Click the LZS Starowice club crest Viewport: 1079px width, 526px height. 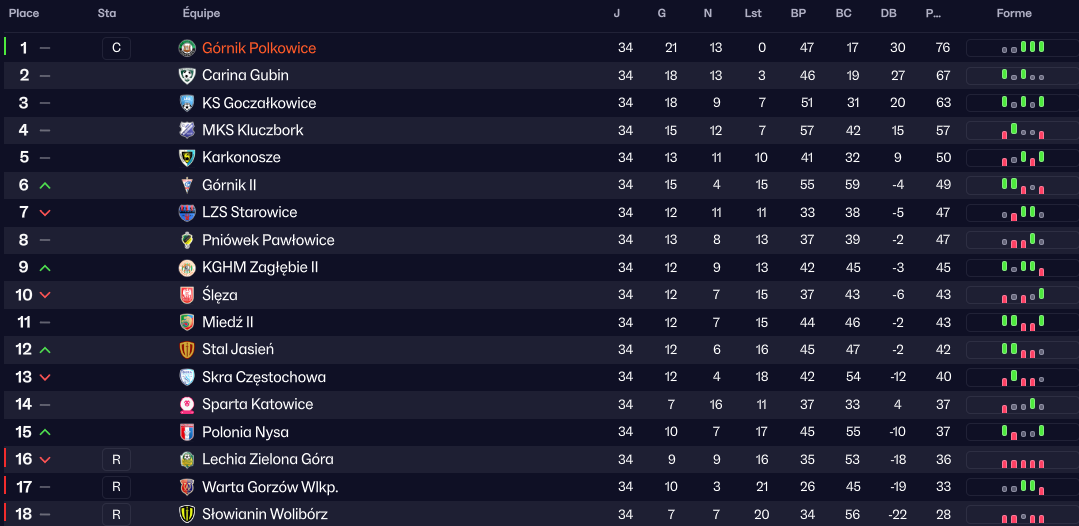click(187, 212)
